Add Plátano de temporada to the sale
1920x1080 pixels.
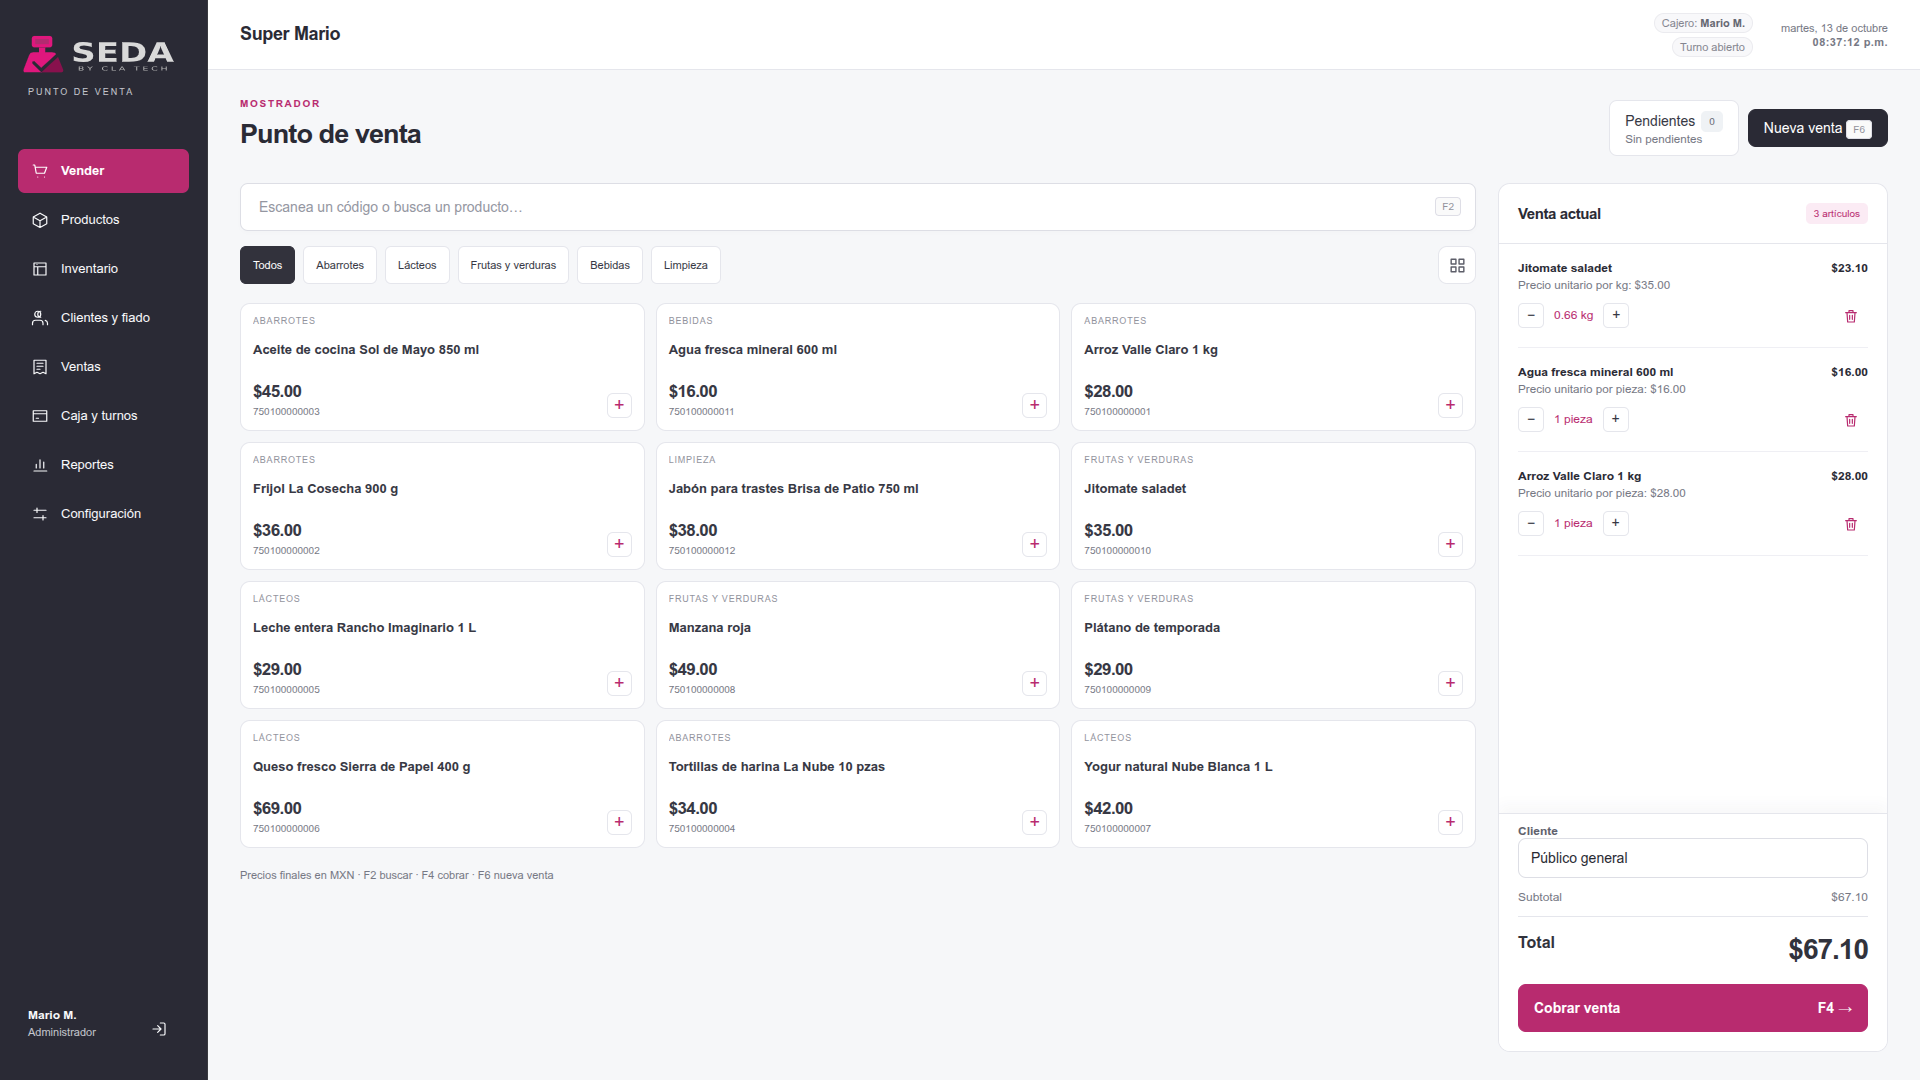1450,683
